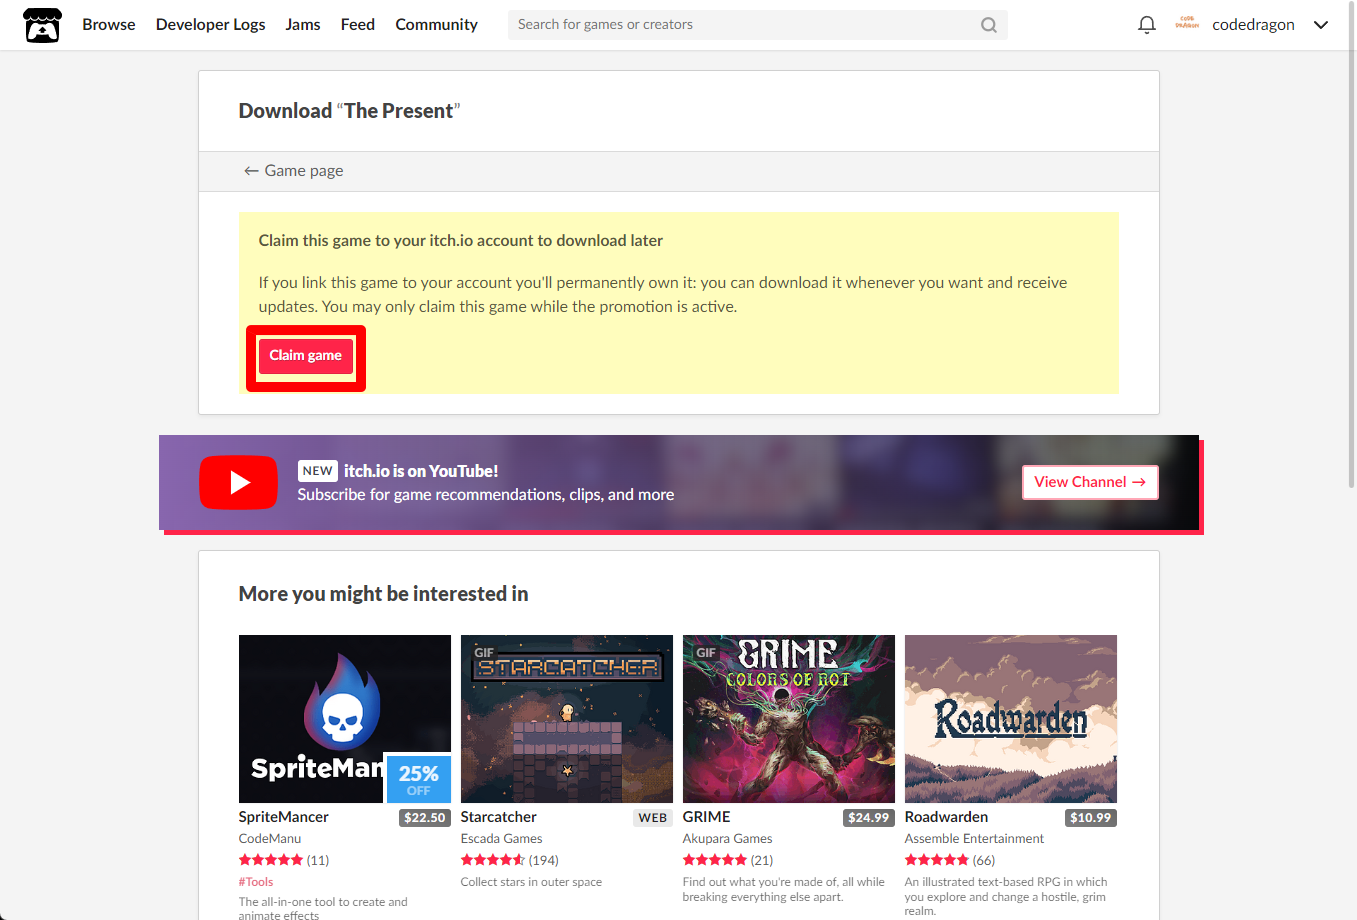
Task: Open the notifications bell
Action: (1147, 25)
